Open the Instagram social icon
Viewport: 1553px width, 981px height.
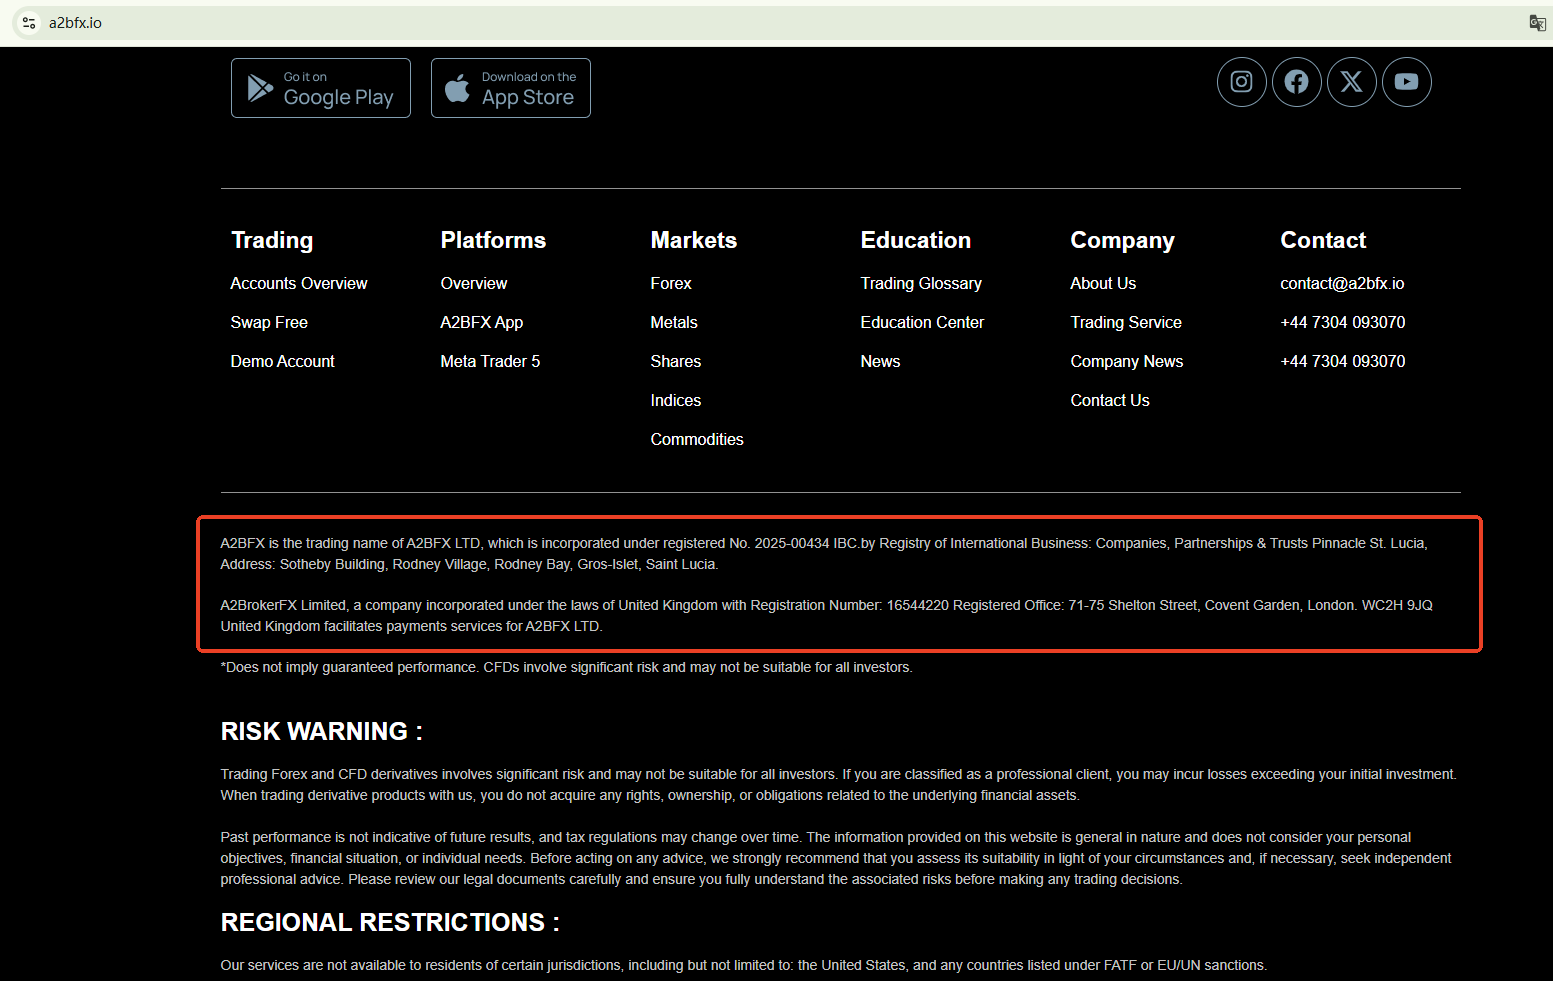(1241, 82)
